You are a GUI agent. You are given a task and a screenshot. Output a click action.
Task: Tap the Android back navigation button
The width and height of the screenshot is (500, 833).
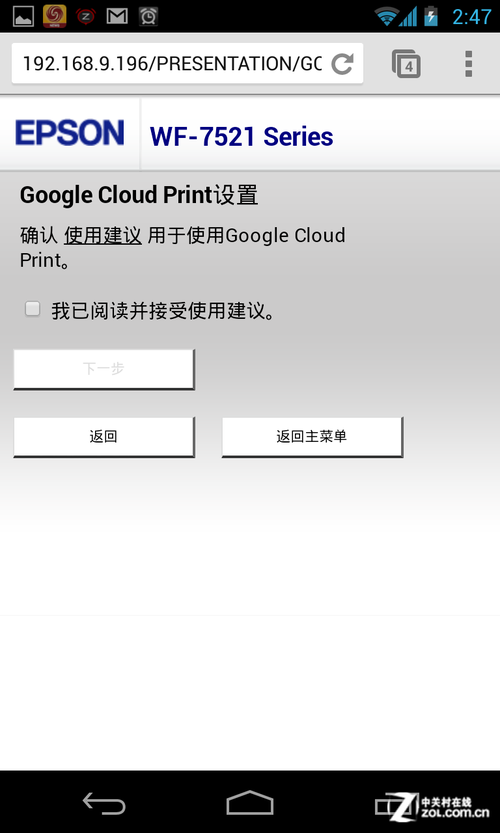pyautogui.click(x=104, y=803)
